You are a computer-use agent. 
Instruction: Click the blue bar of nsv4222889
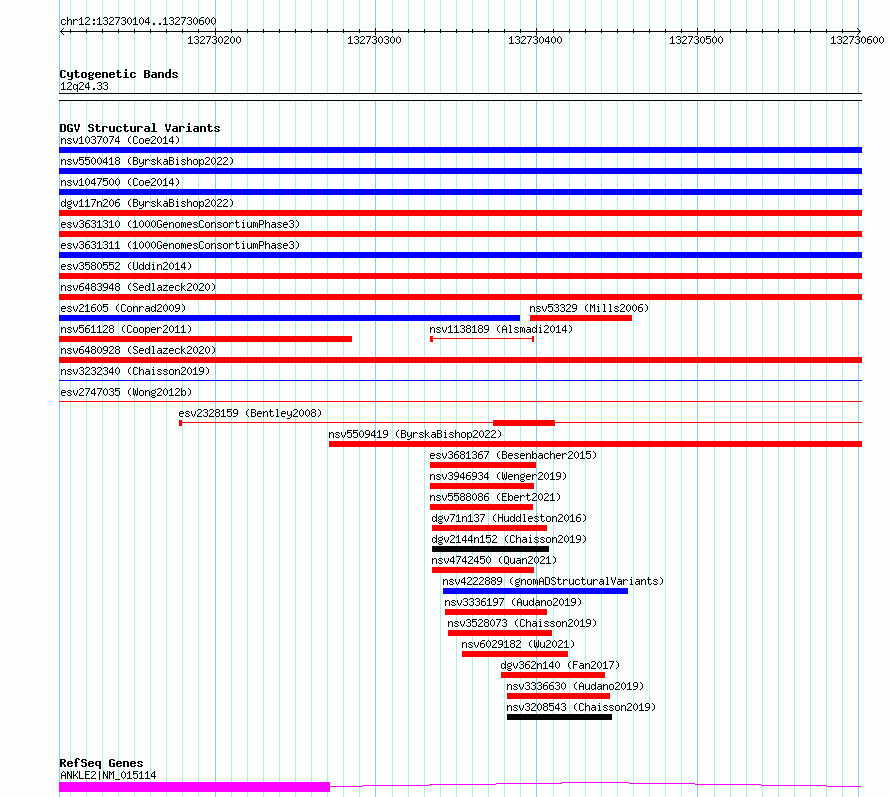click(535, 591)
